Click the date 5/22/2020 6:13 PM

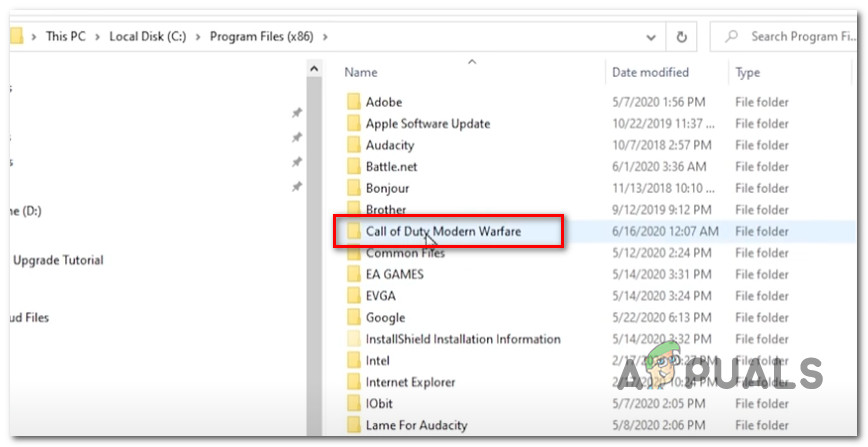pyautogui.click(x=662, y=317)
